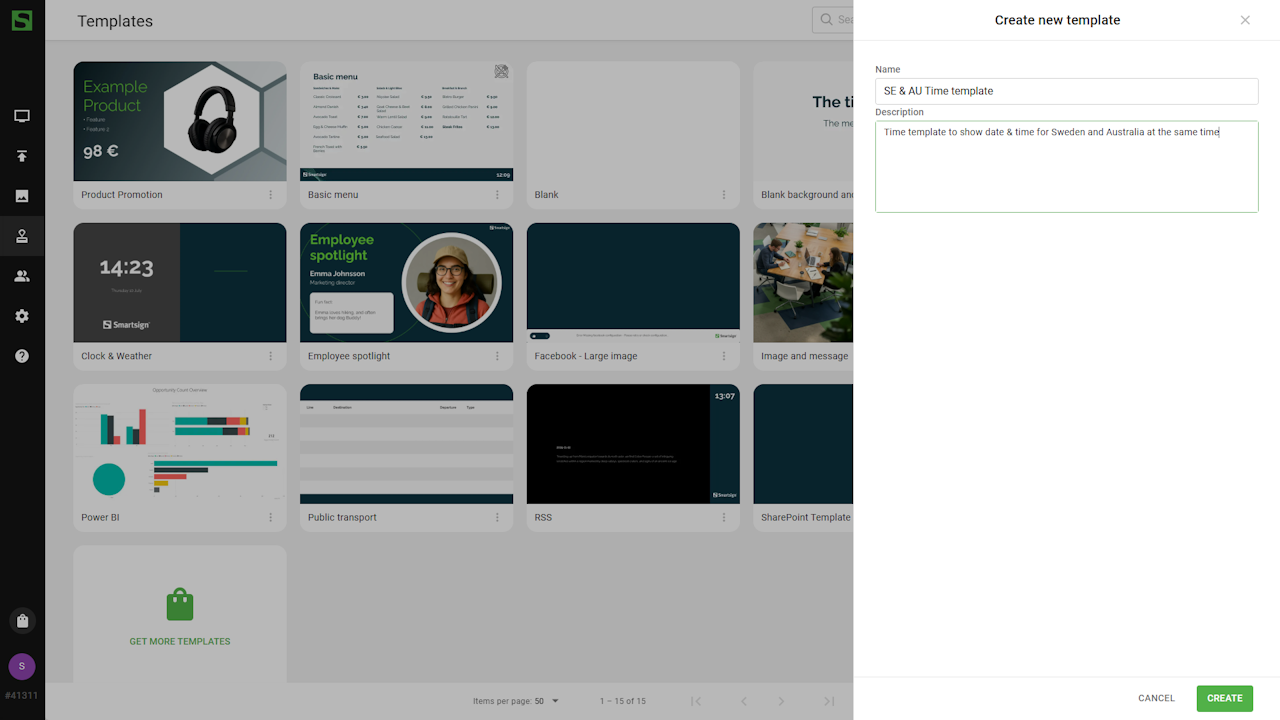
Task: Select the Templates stamp icon in sidebar
Action: [x=22, y=236]
